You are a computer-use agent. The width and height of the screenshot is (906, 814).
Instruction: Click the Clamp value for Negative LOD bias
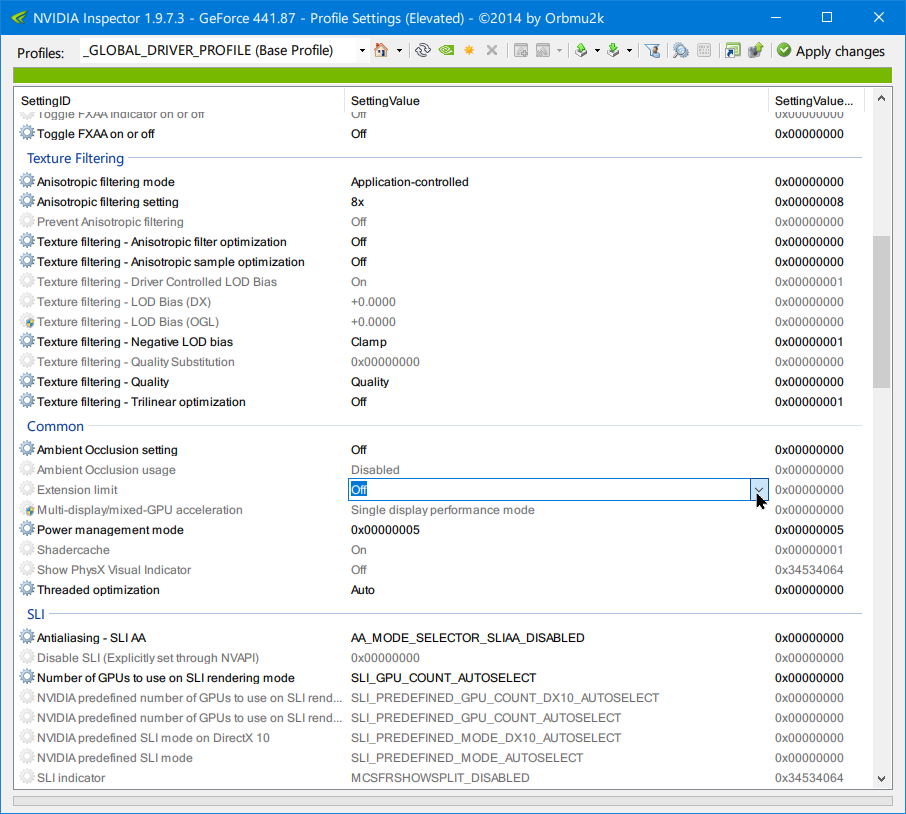[369, 342]
